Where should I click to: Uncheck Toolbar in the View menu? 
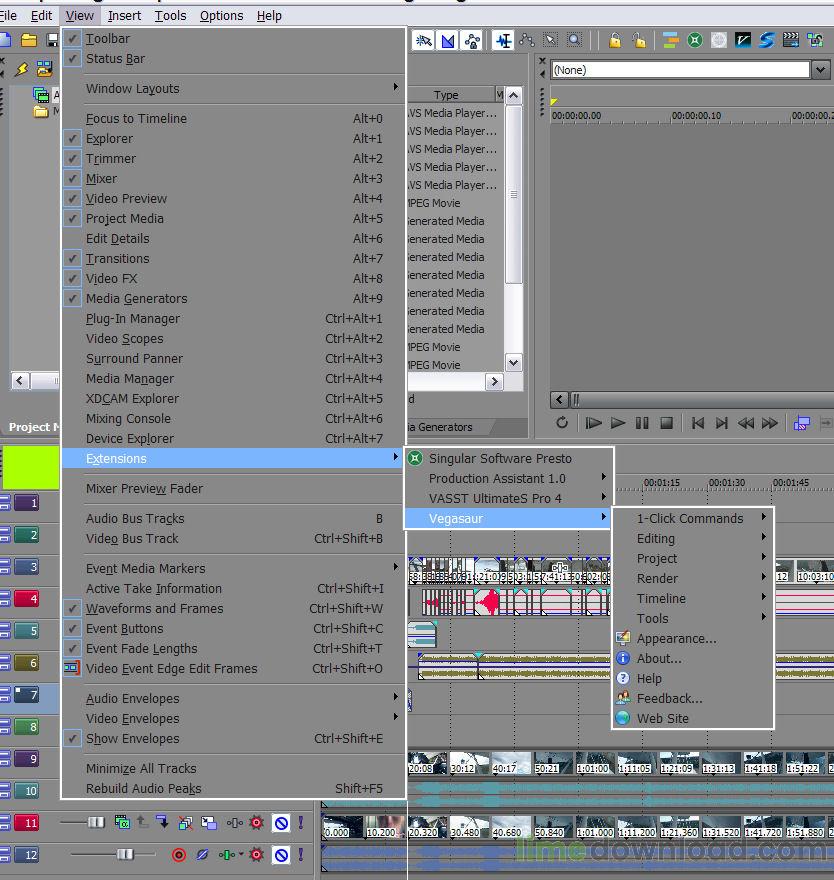click(x=108, y=38)
